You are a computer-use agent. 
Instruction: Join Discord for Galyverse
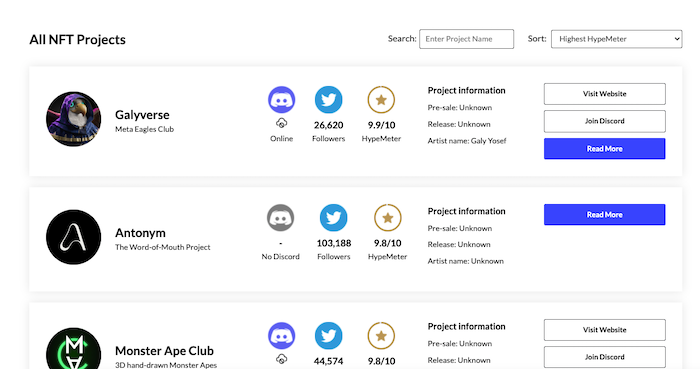(604, 121)
